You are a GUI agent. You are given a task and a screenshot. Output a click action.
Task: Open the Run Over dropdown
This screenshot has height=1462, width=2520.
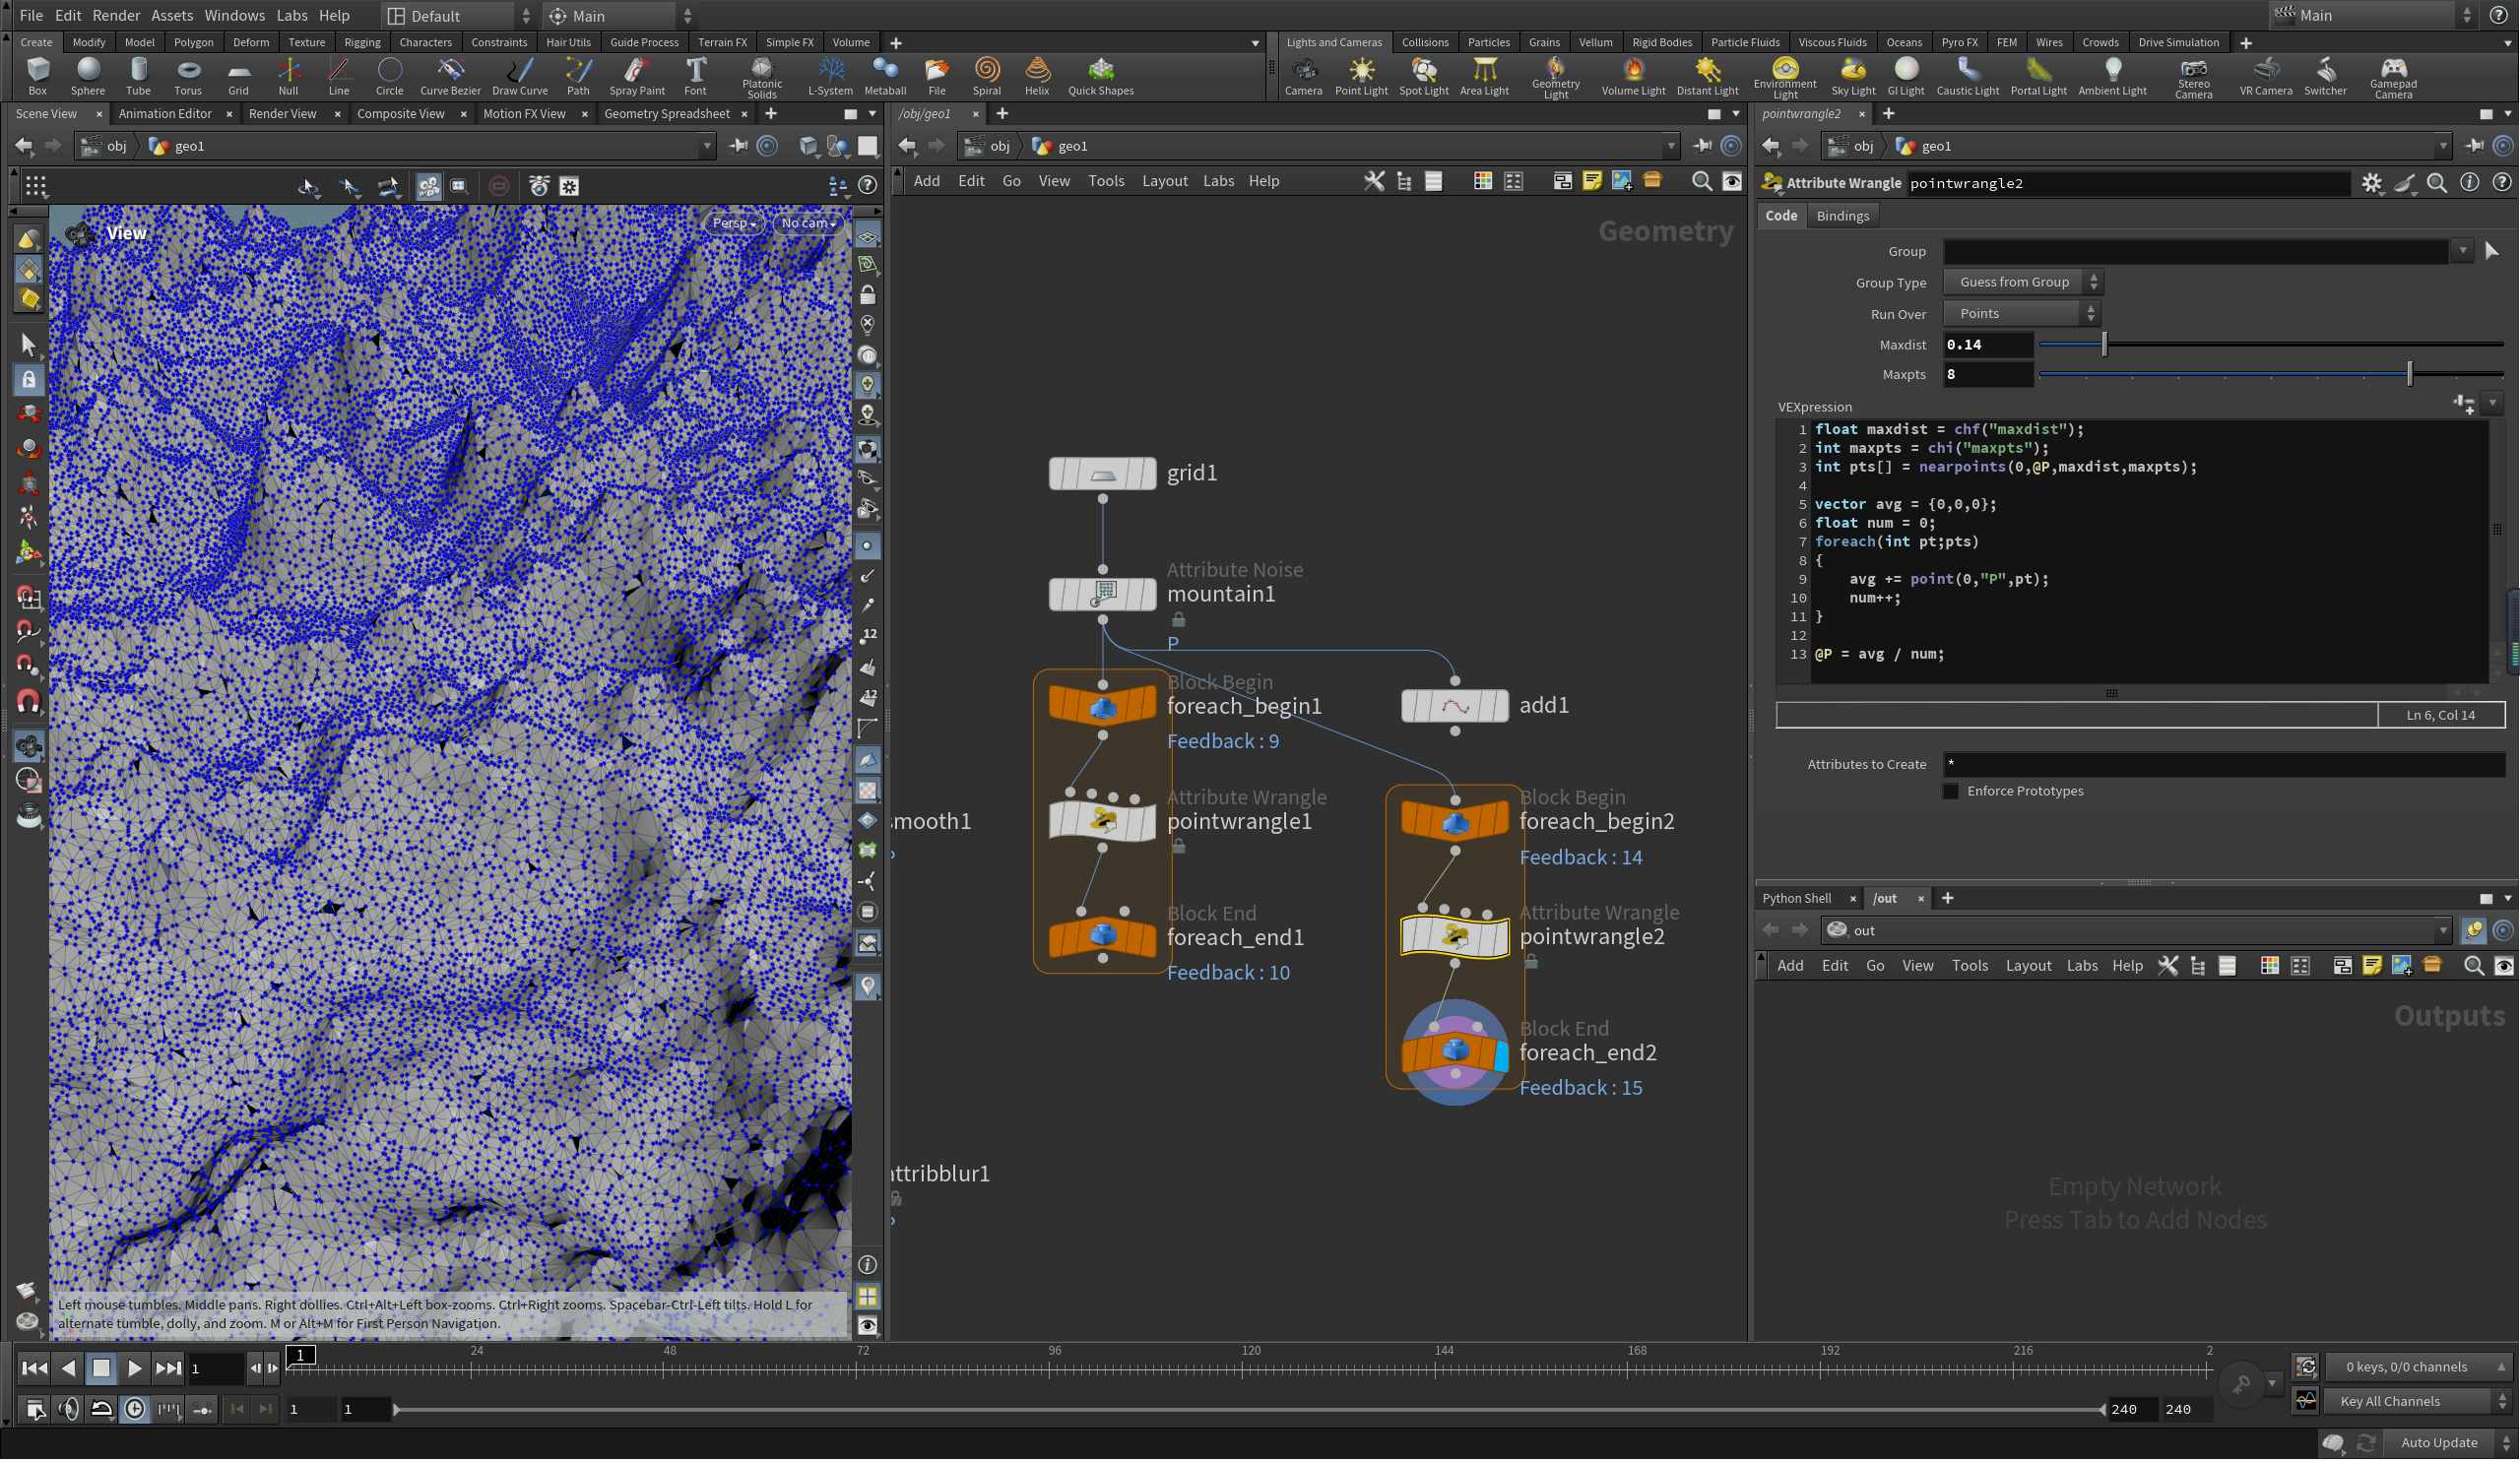click(x=2022, y=314)
